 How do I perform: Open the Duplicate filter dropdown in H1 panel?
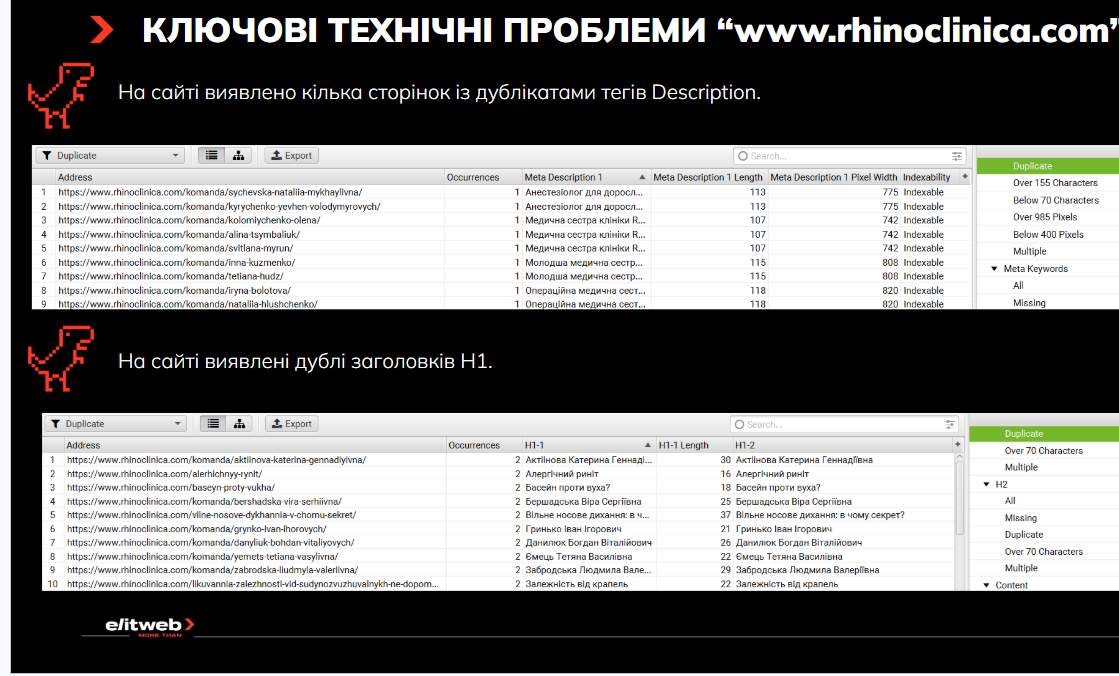(116, 424)
